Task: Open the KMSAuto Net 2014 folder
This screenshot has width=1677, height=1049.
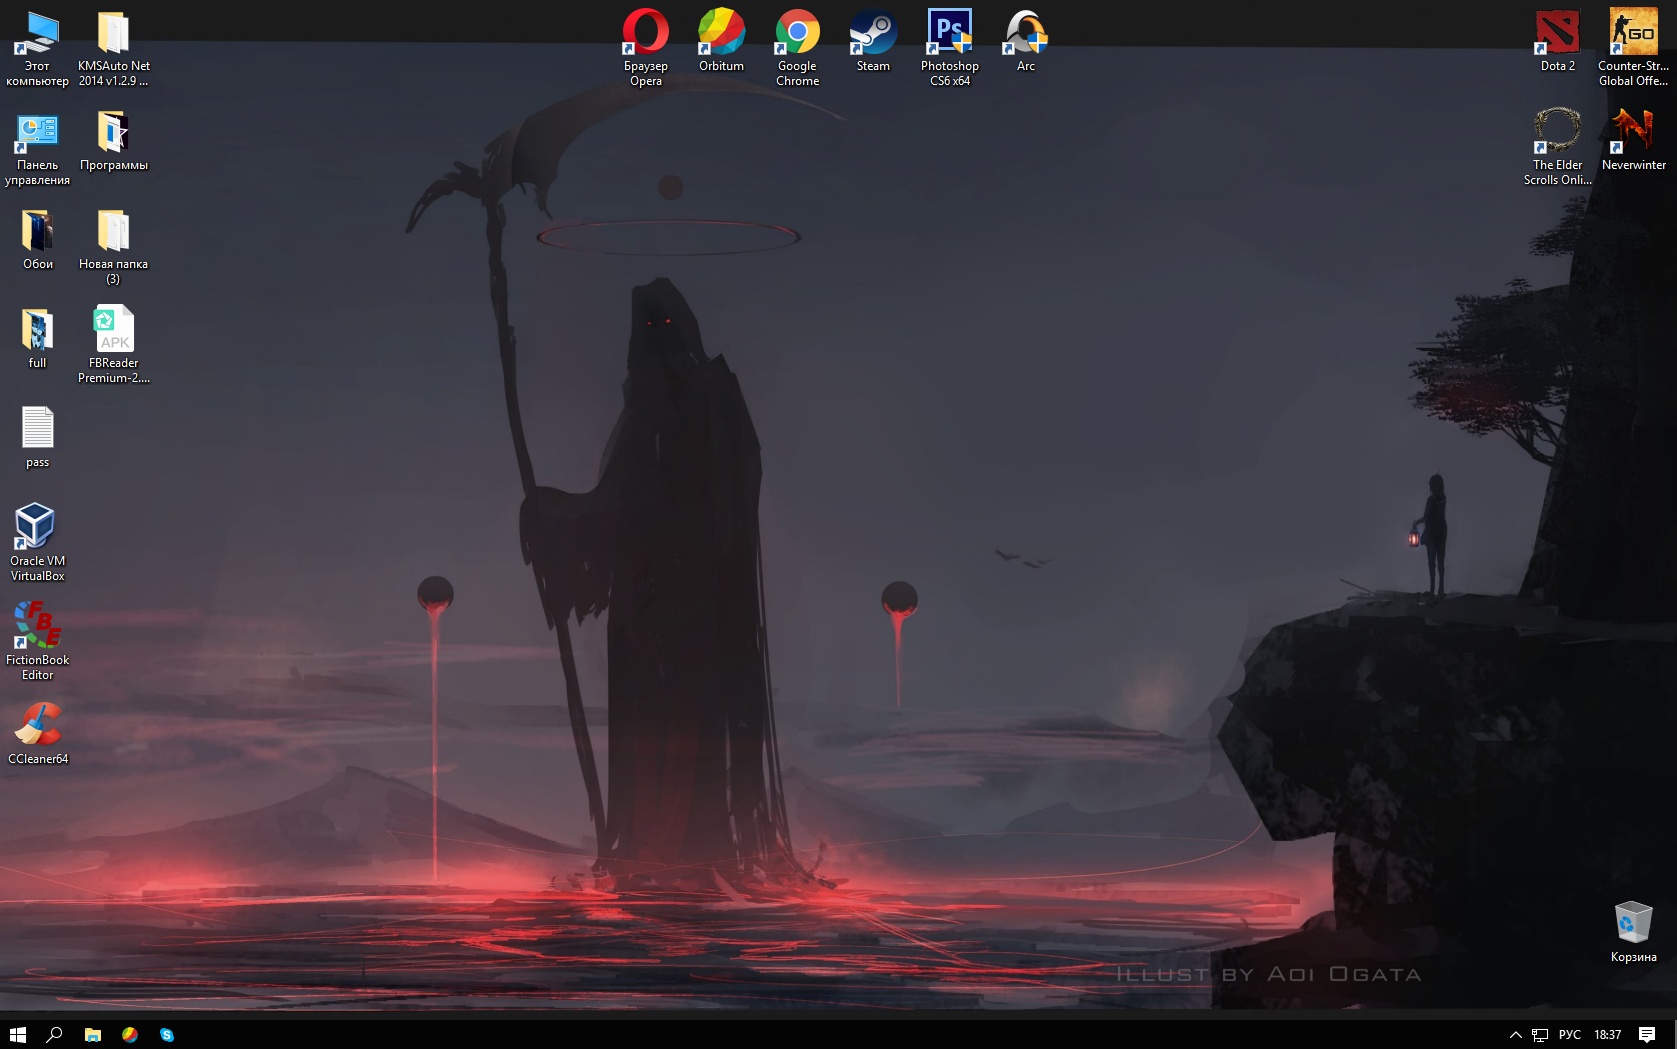Action: [113, 48]
